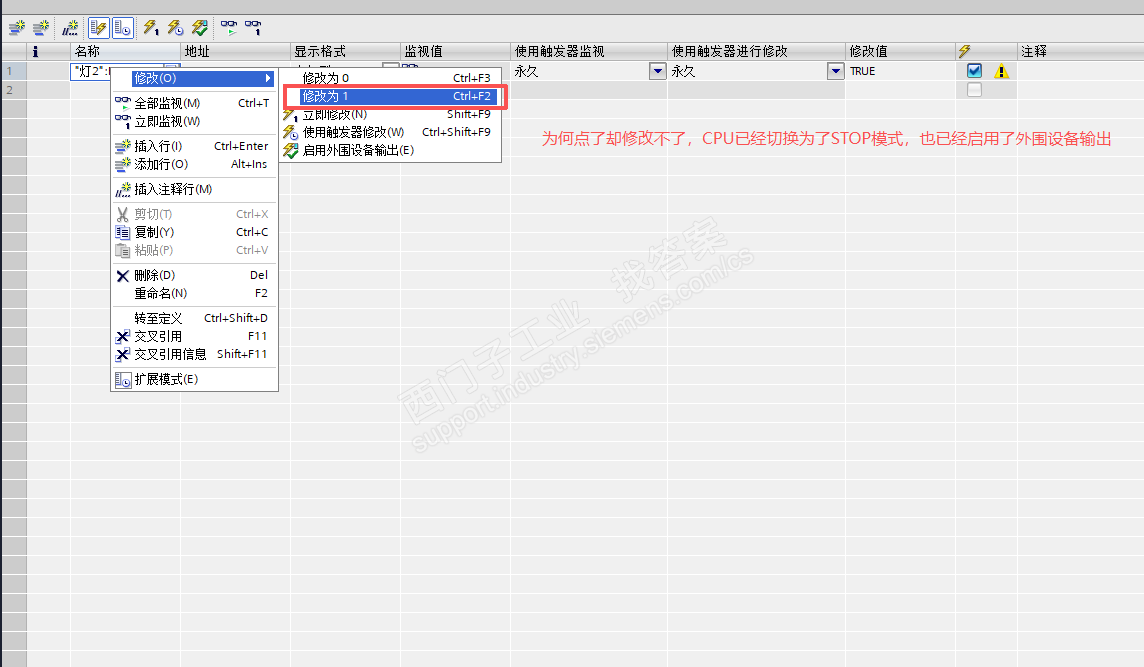The width and height of the screenshot is (1144, 667).
Task: Toggle the show advanced settings columns button
Action: coord(123,28)
